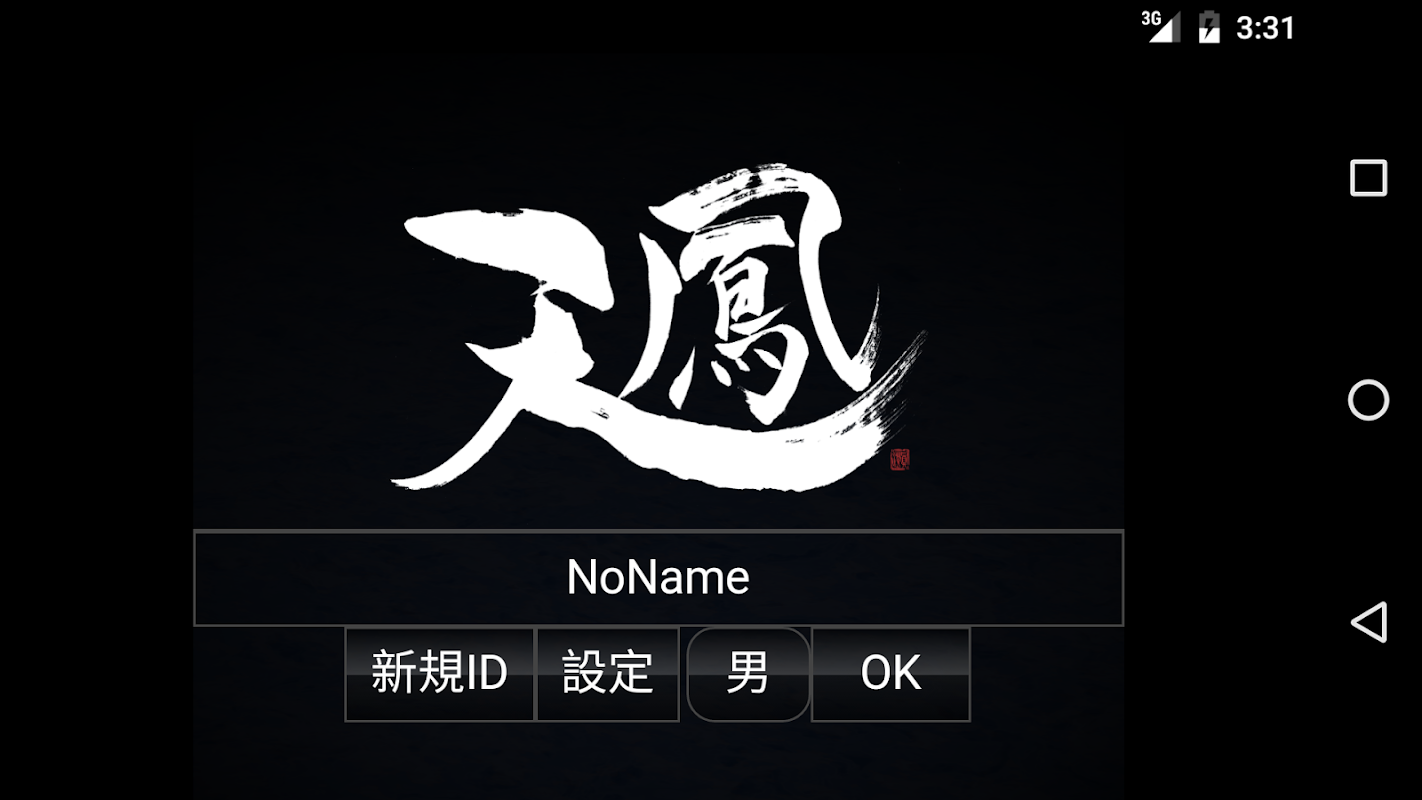Tap the Android home circle icon
This screenshot has width=1422, height=800.
pos(1368,400)
